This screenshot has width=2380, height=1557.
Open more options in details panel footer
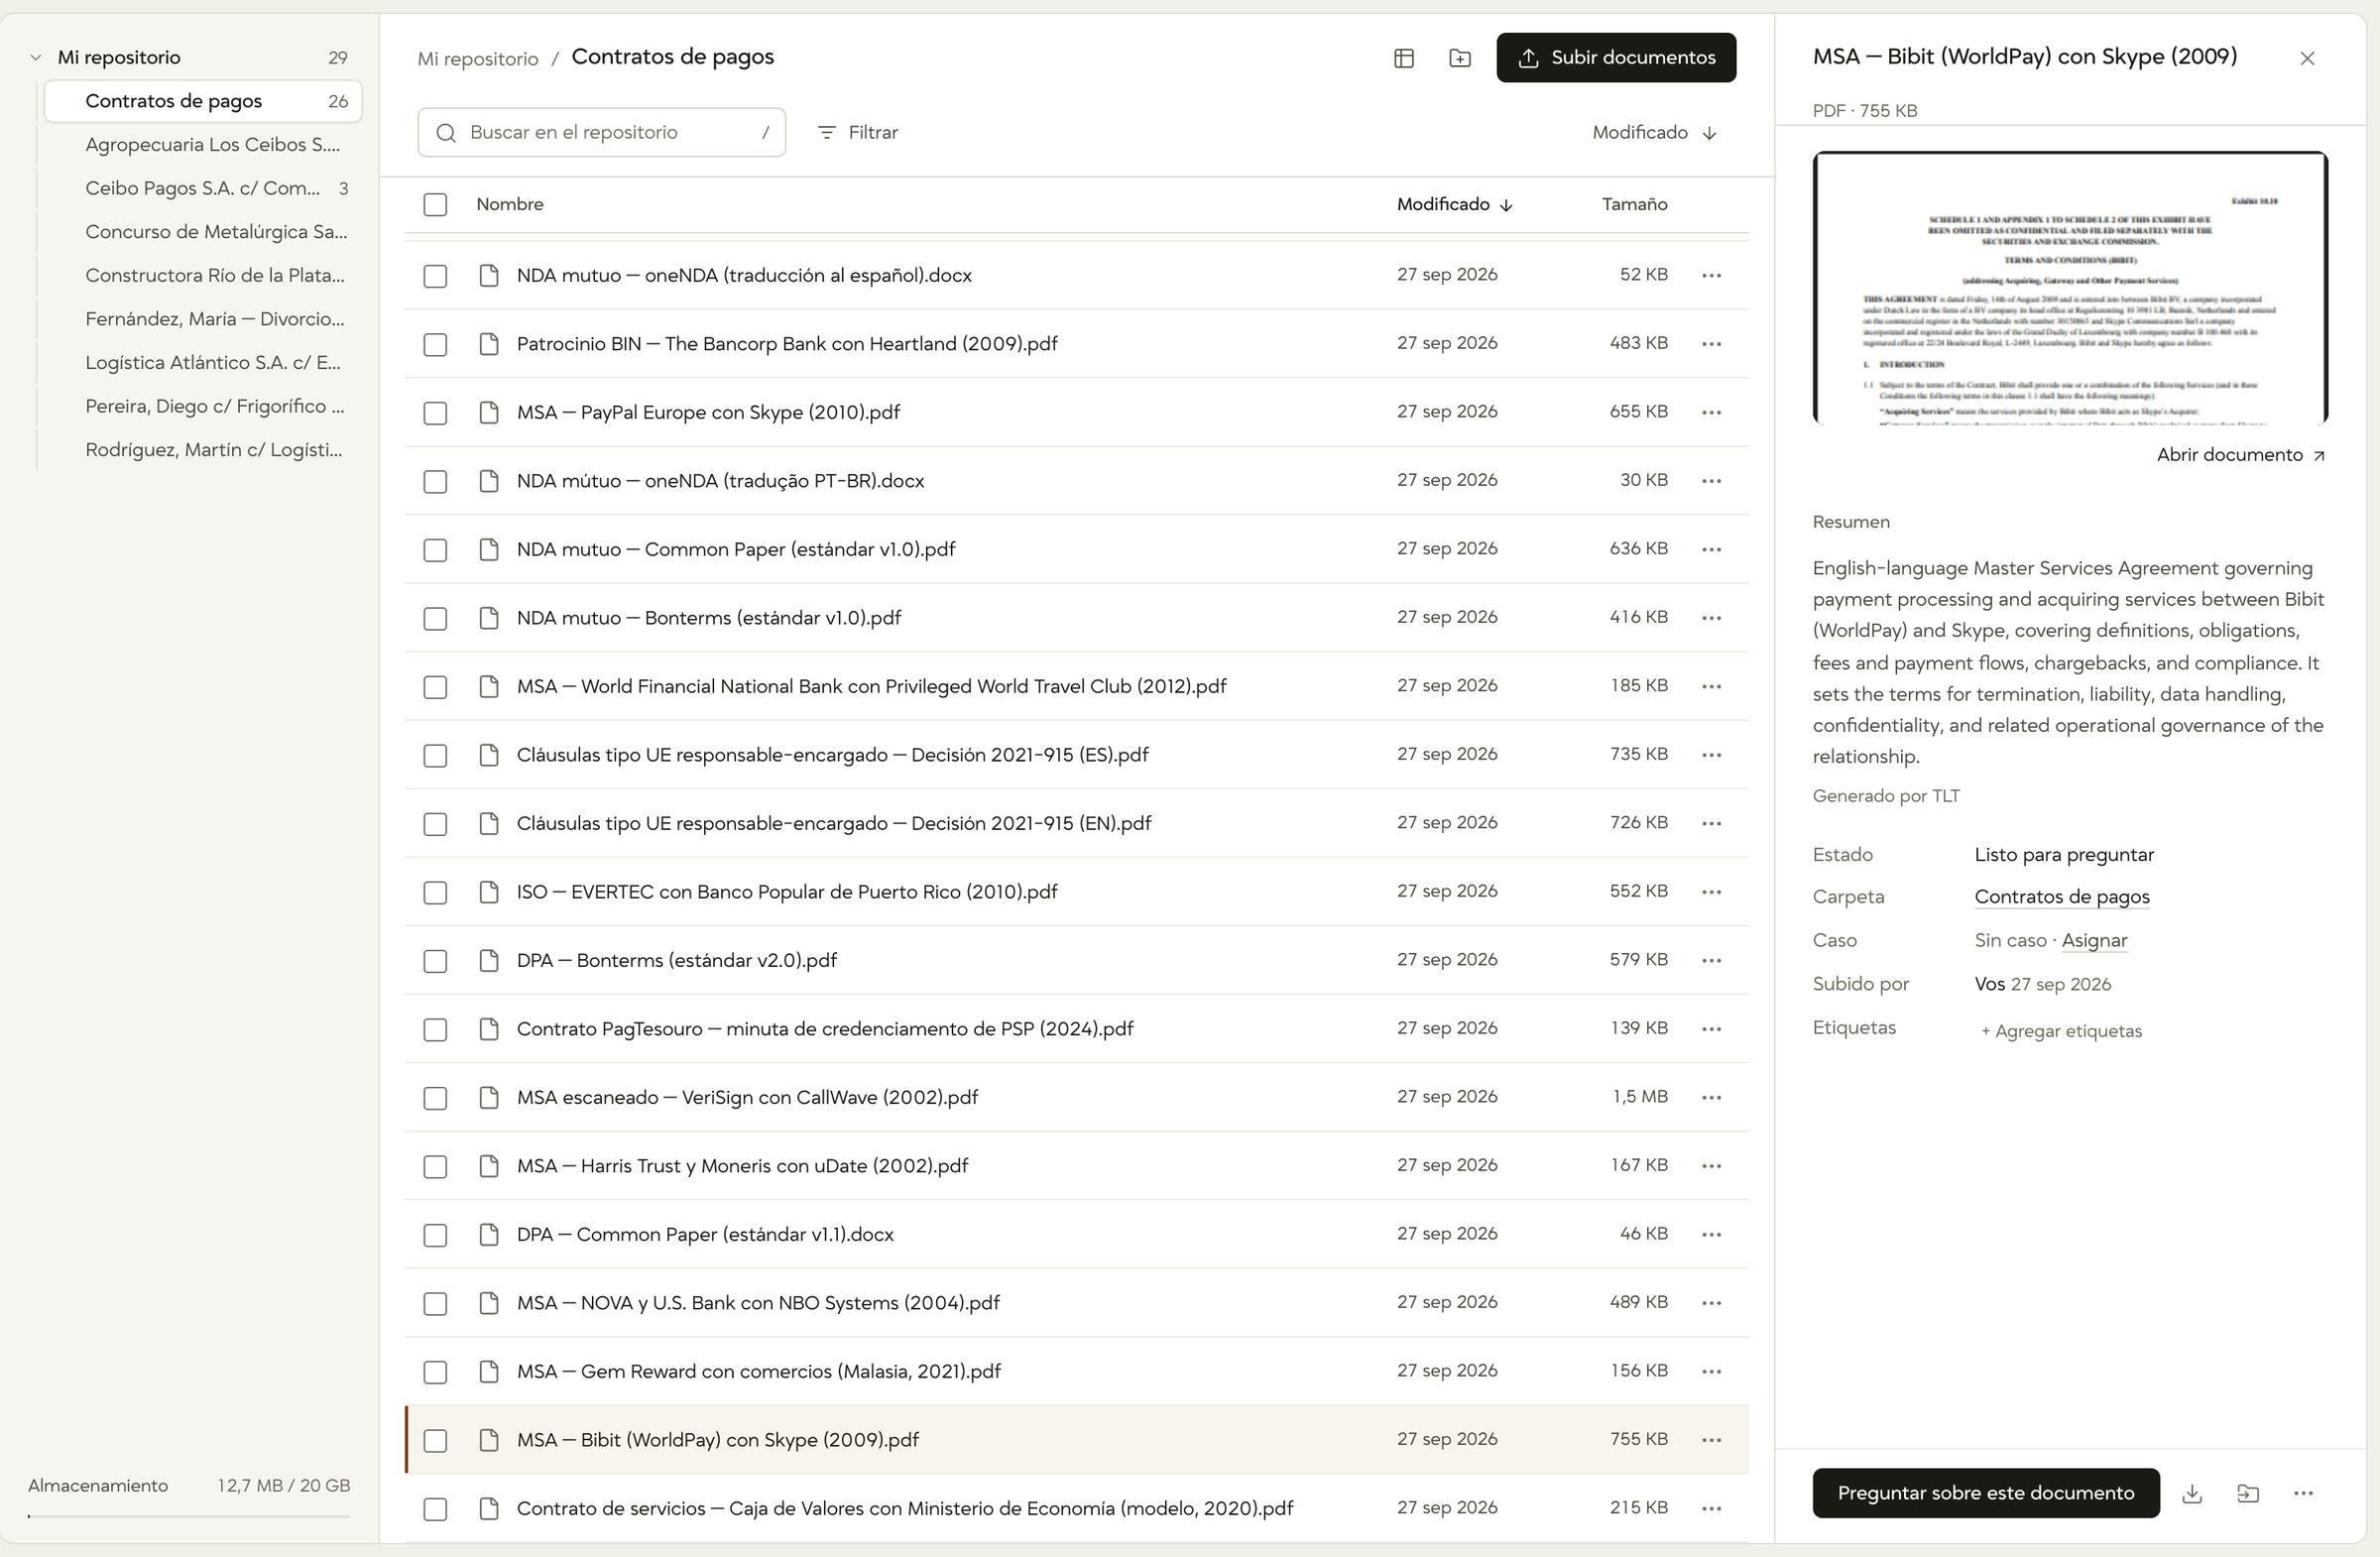click(x=2304, y=1493)
